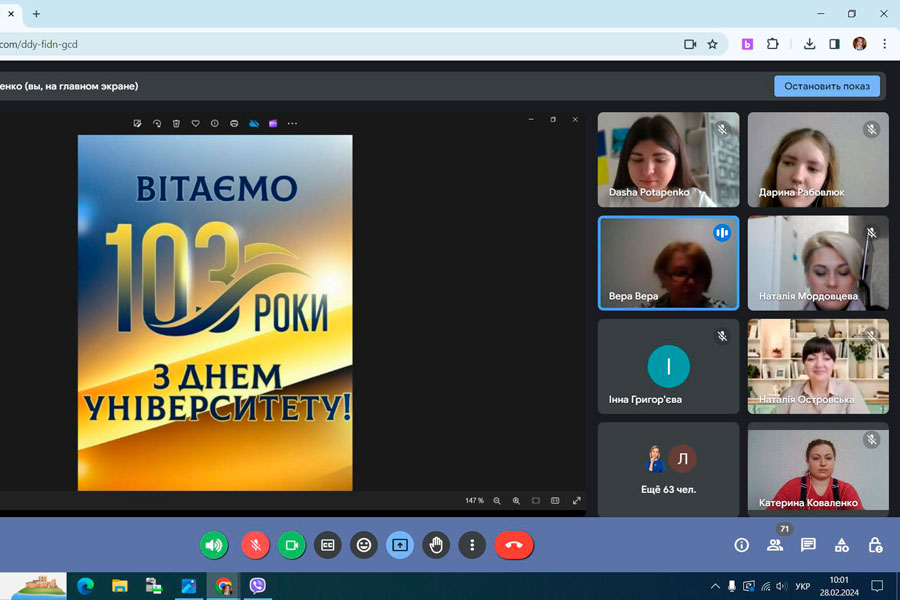Screen dimensions: 900x600
Task: Open Photos app from taskbar
Action: pos(188,586)
